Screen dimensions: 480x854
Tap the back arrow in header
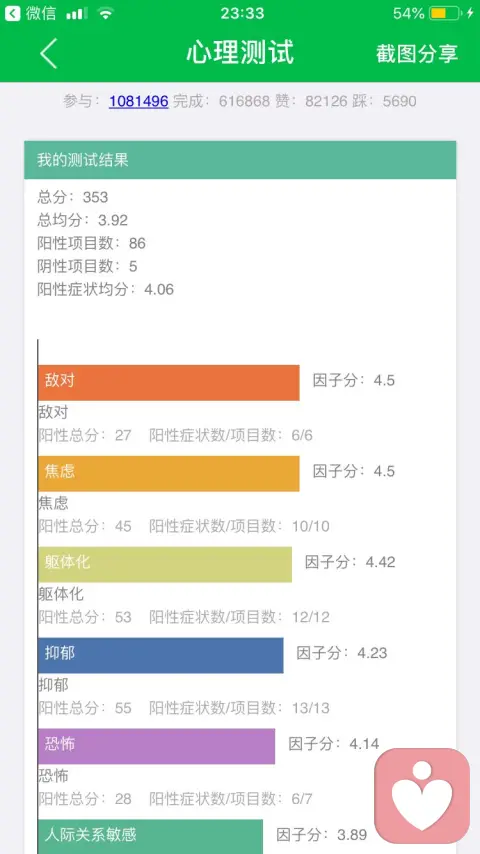pos(48,53)
